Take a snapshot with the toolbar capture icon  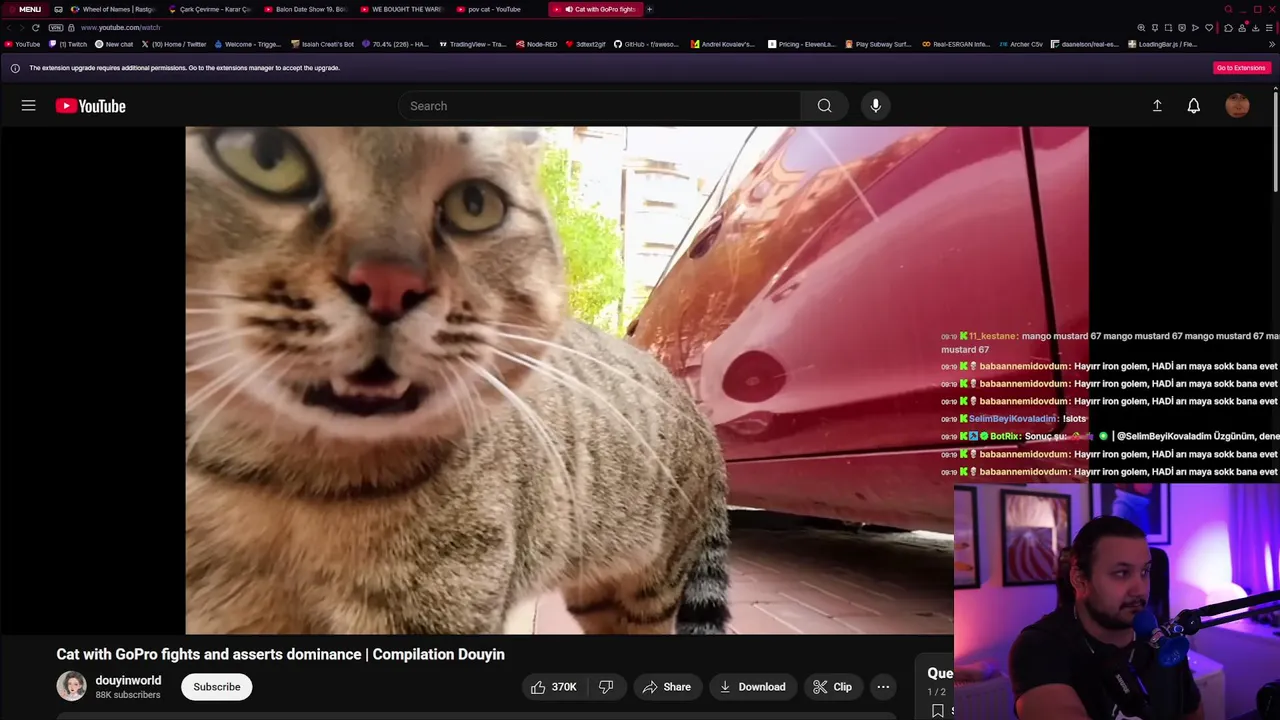pyautogui.click(x=1168, y=28)
